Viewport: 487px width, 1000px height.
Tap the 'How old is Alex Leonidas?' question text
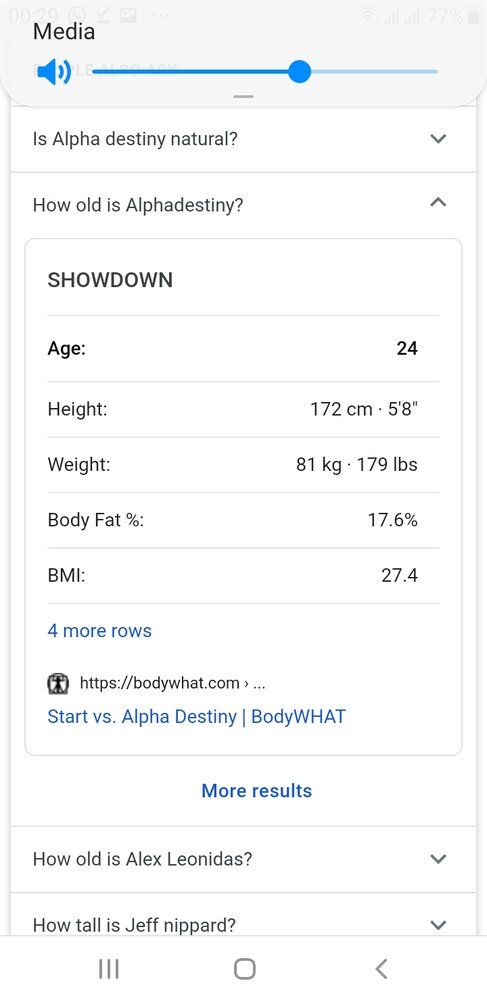pos(142,858)
